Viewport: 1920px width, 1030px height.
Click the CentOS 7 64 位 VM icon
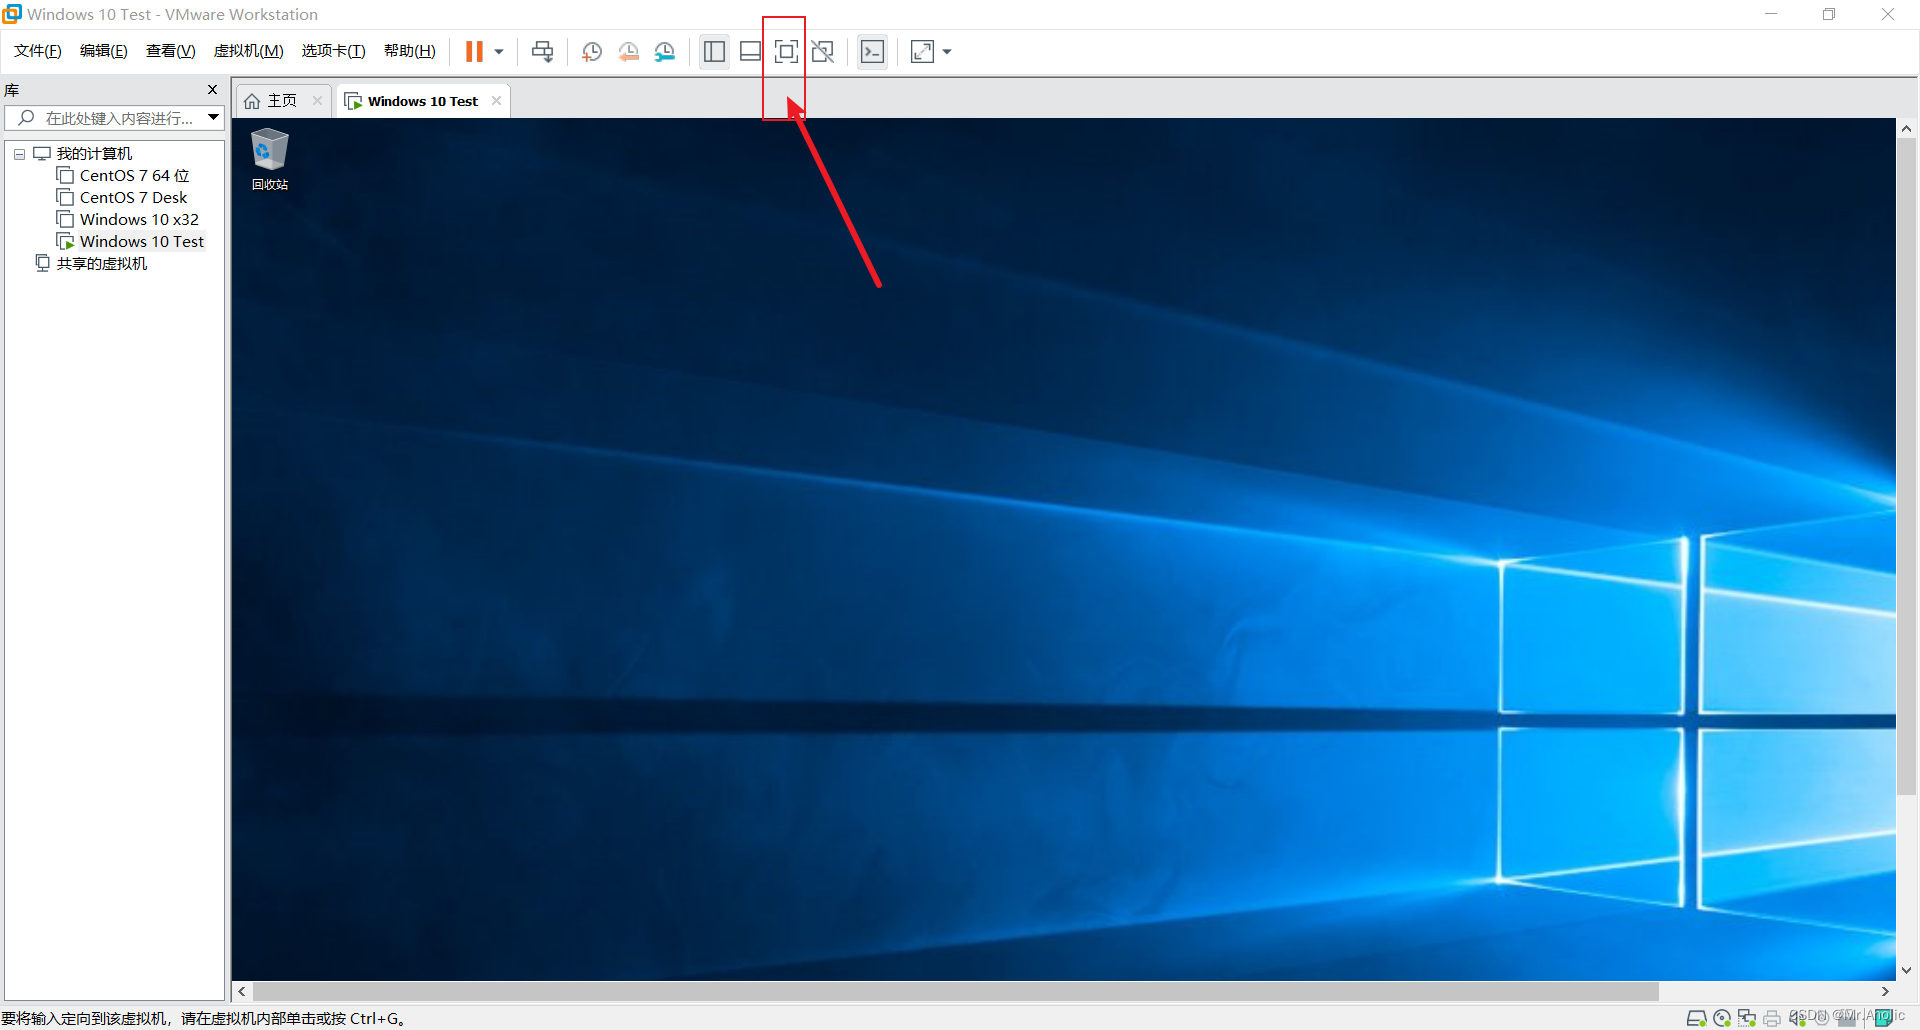pos(65,176)
